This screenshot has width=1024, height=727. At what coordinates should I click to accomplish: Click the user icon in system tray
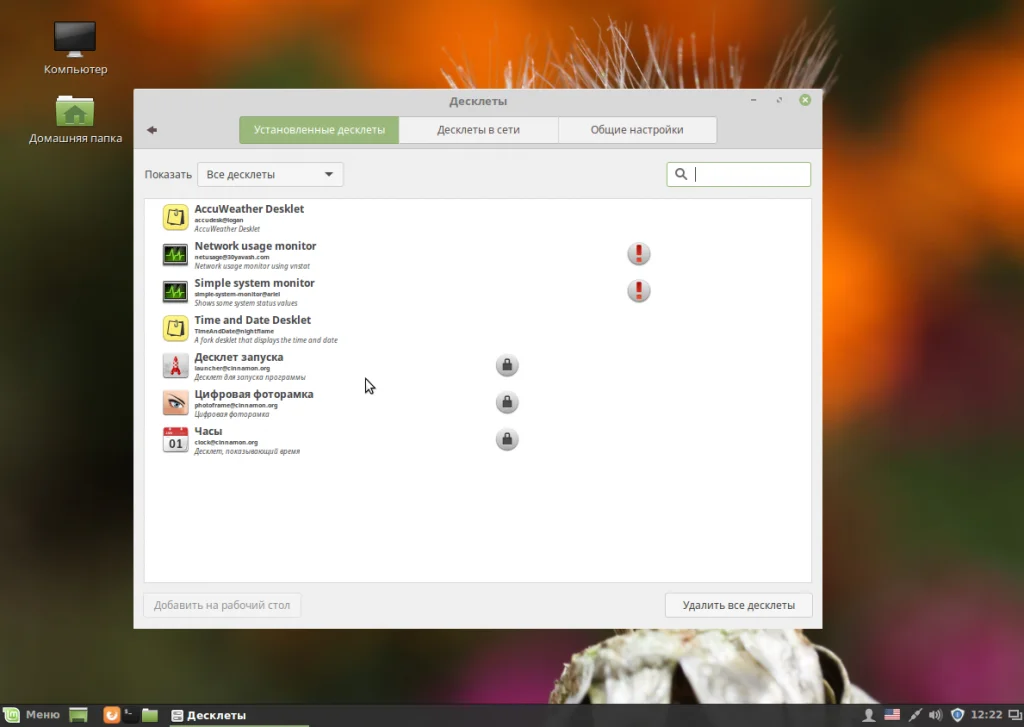(869, 715)
